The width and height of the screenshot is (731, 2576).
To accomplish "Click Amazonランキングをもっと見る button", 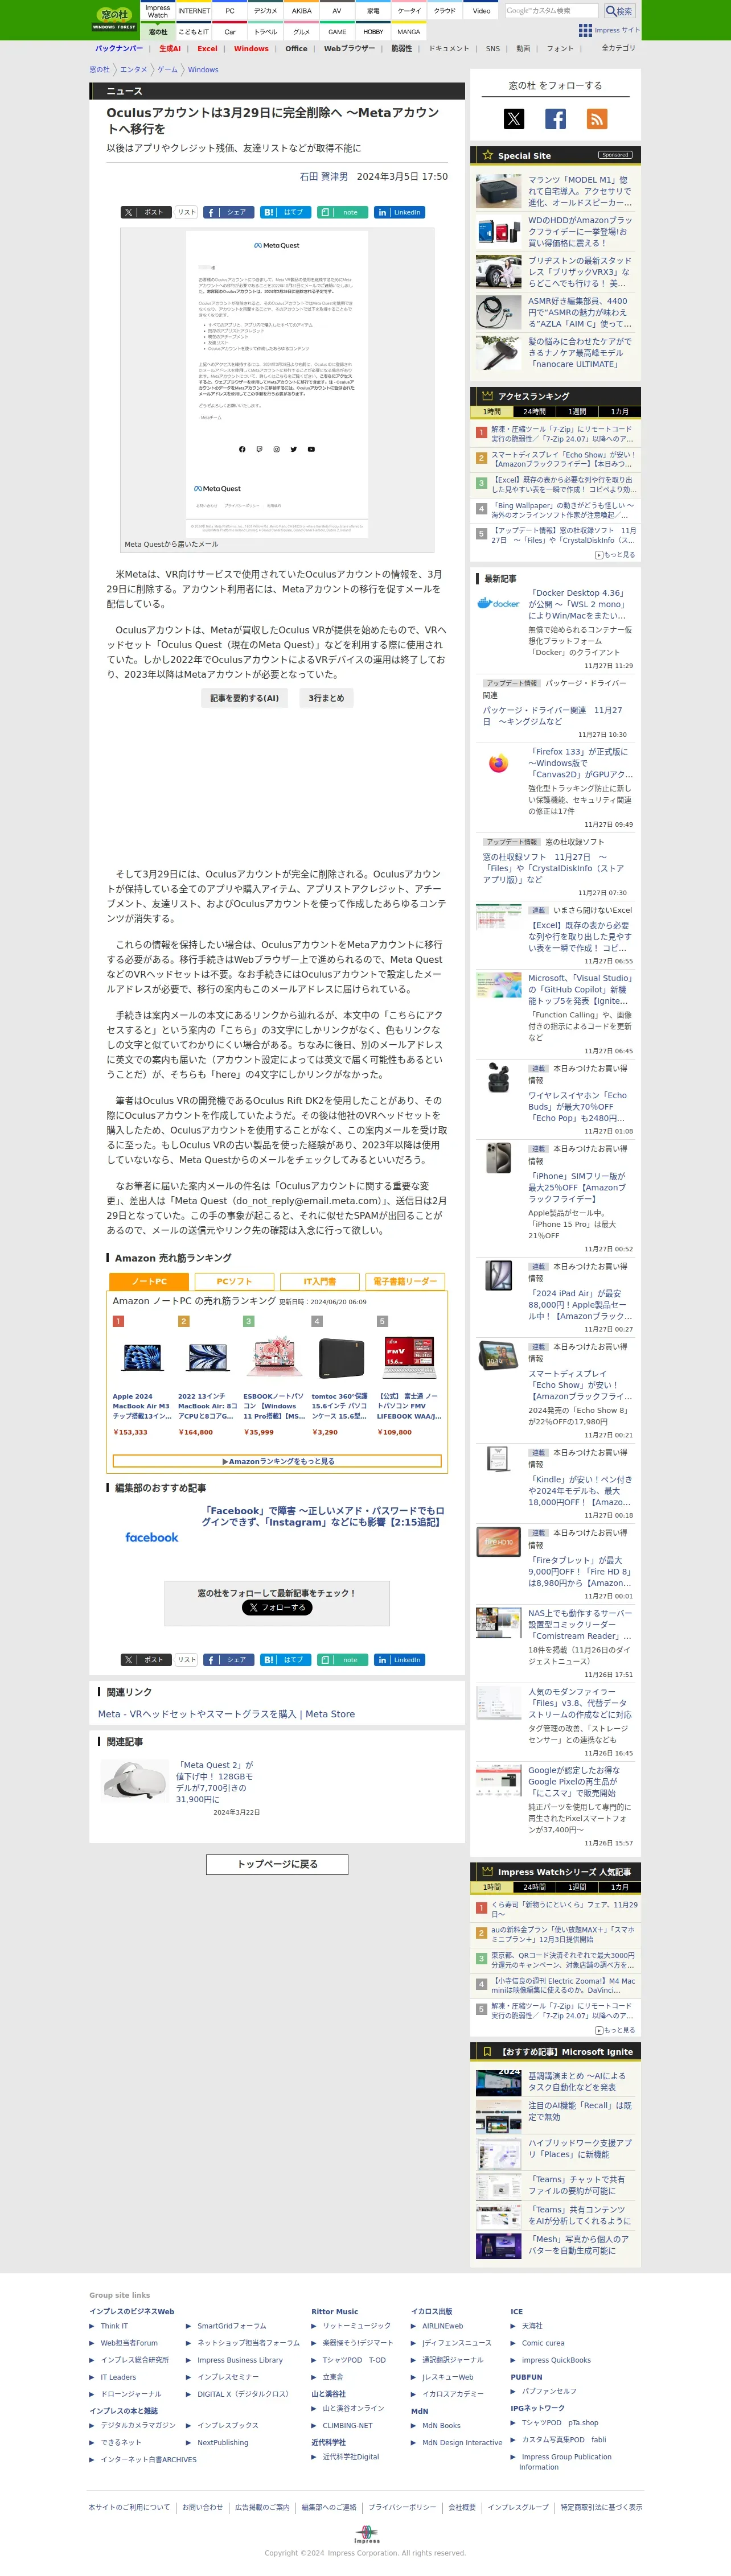I will [x=277, y=1461].
